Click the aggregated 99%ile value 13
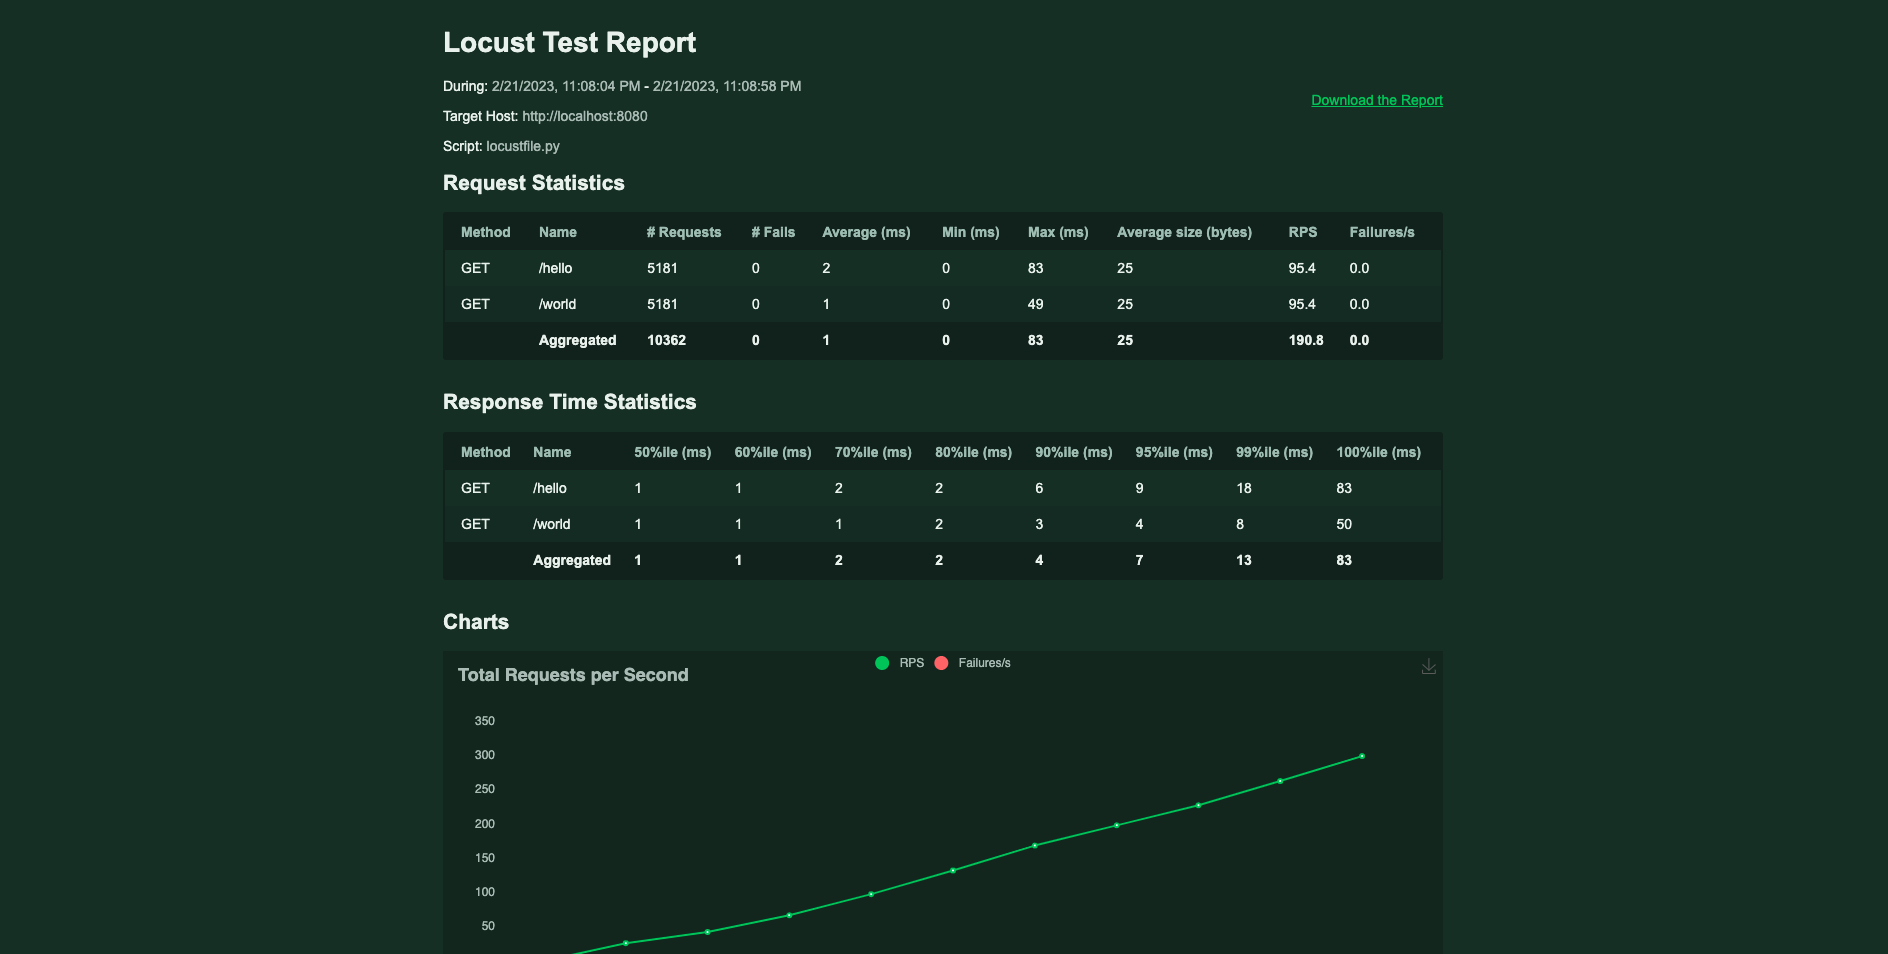The image size is (1888, 954). 1243,560
